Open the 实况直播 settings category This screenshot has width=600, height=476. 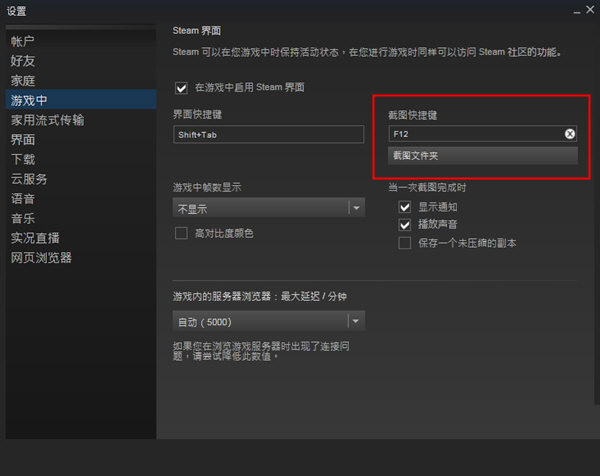pos(81,238)
